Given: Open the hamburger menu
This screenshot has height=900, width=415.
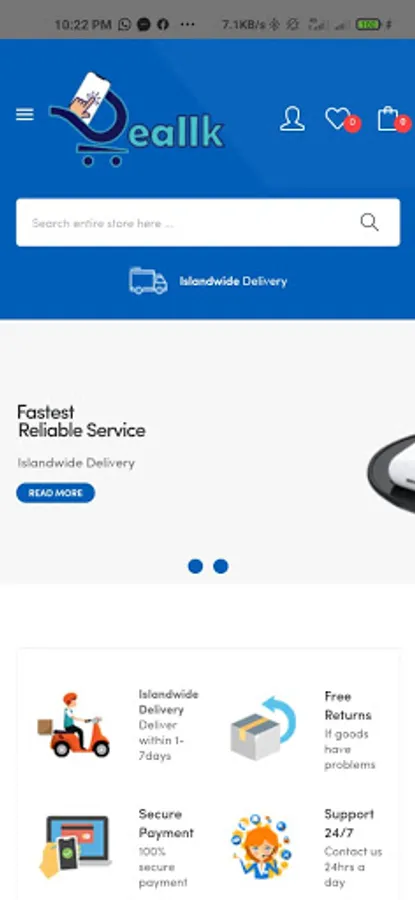Looking at the screenshot, I should [25, 115].
